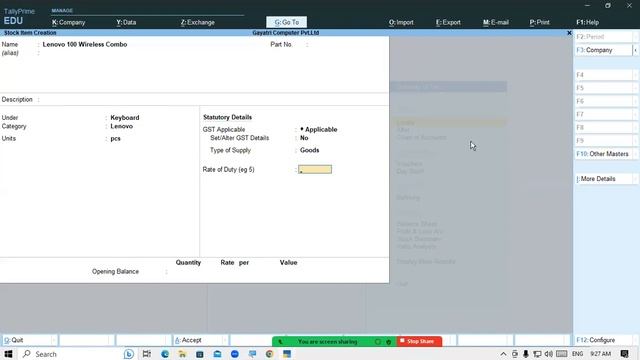Viewport: 640px width, 360px height.
Task: Open File Explorer from the taskbar
Action: pyautogui.click(x=182, y=354)
